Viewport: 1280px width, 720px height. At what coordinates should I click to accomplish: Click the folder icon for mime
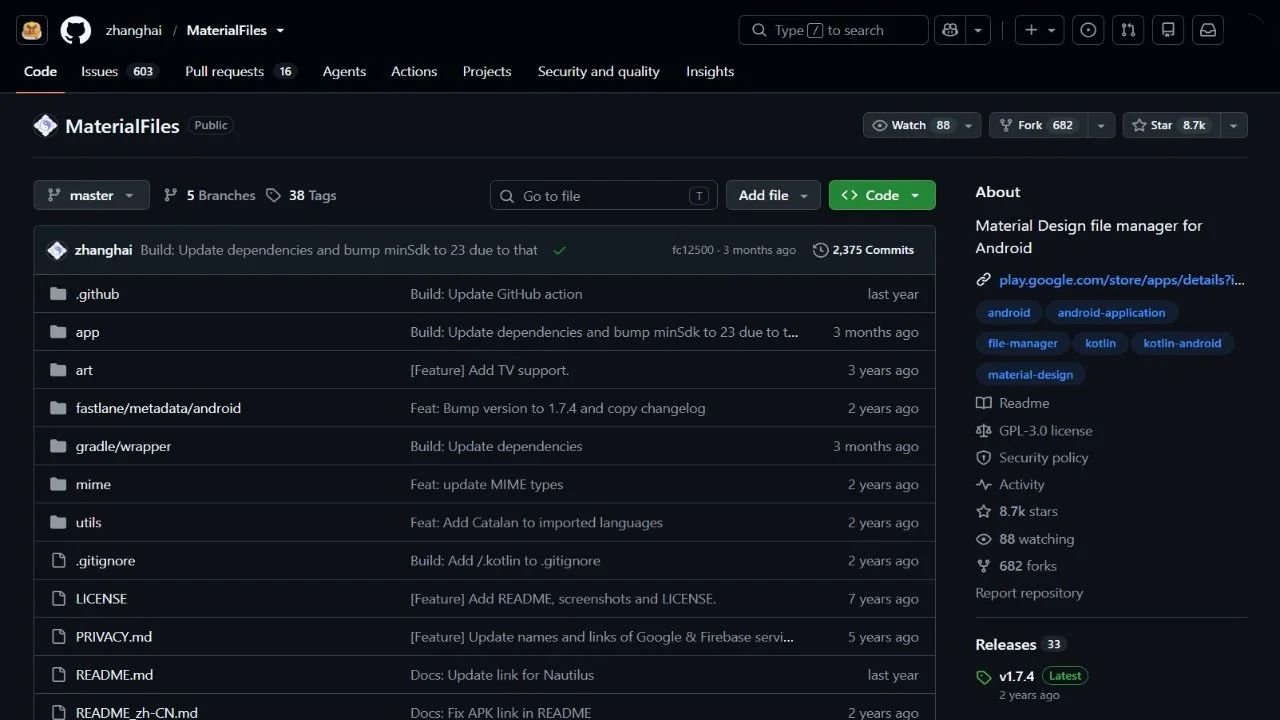(x=58, y=484)
